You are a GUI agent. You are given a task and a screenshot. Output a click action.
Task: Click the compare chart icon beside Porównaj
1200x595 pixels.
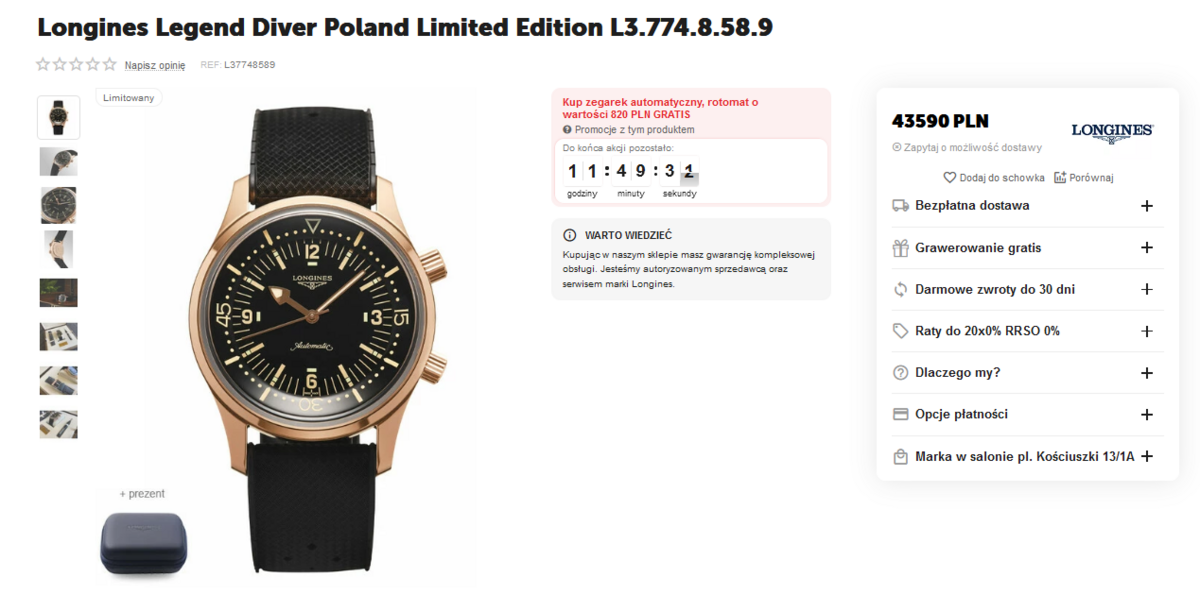[x=1060, y=178]
